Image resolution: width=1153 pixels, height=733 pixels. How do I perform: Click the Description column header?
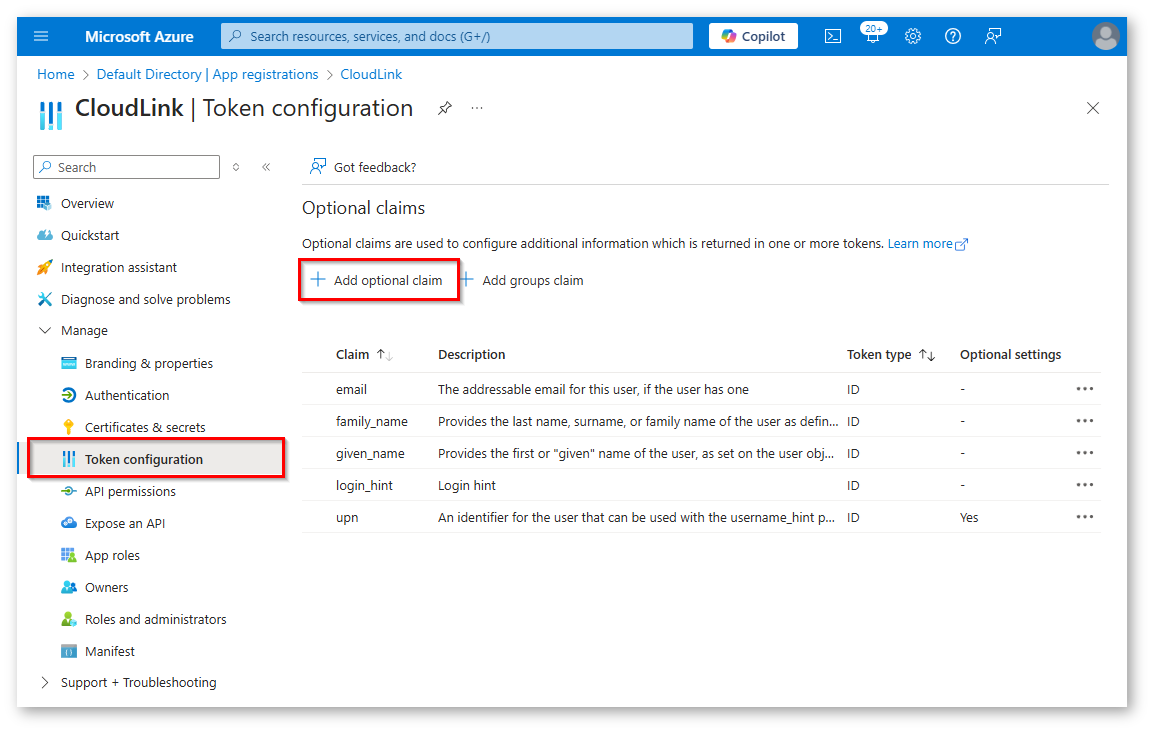click(471, 354)
